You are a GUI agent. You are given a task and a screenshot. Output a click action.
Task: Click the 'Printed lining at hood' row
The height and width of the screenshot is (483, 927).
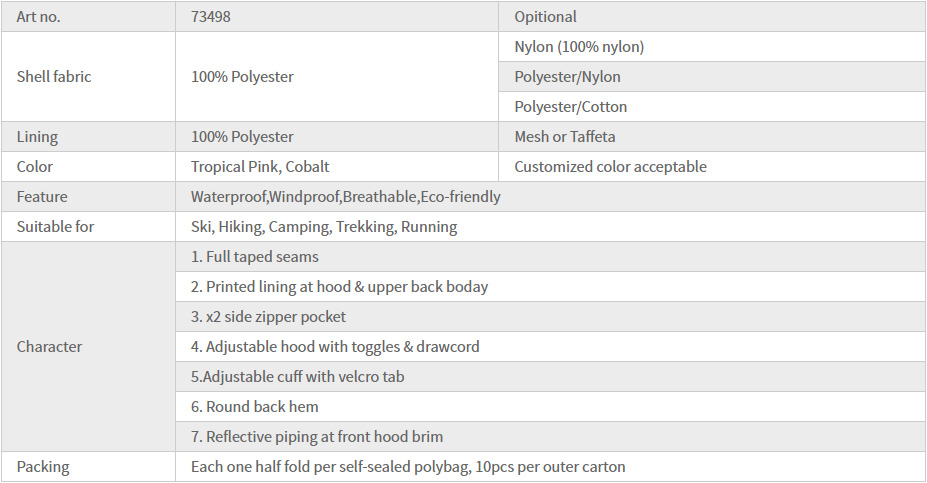point(339,287)
